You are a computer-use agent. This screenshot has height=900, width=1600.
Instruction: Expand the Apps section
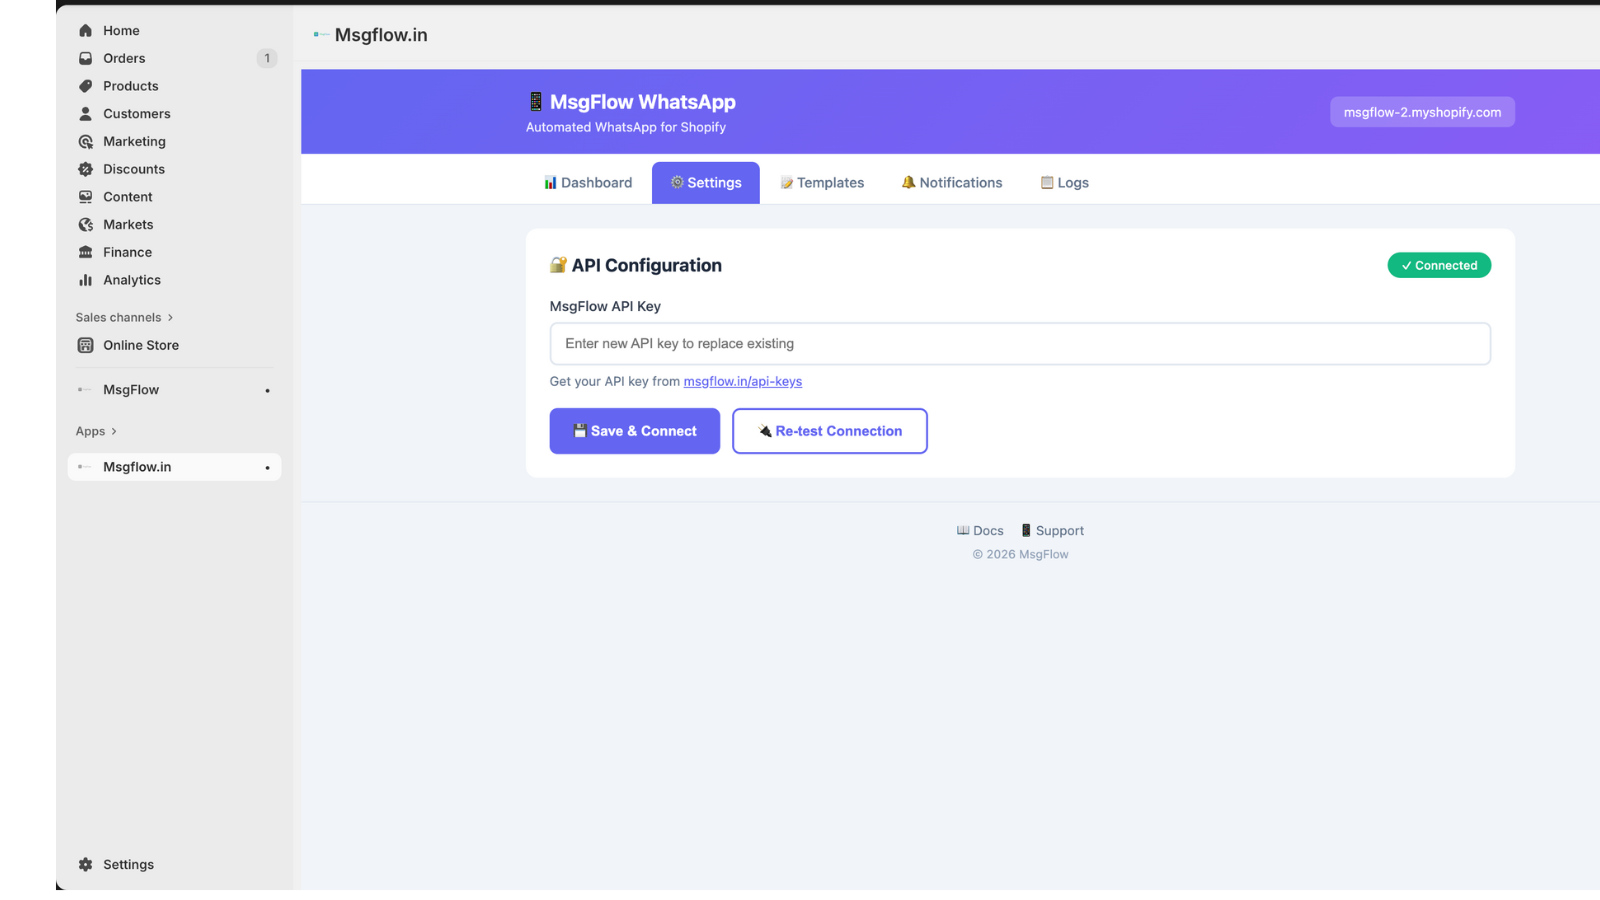tap(97, 432)
